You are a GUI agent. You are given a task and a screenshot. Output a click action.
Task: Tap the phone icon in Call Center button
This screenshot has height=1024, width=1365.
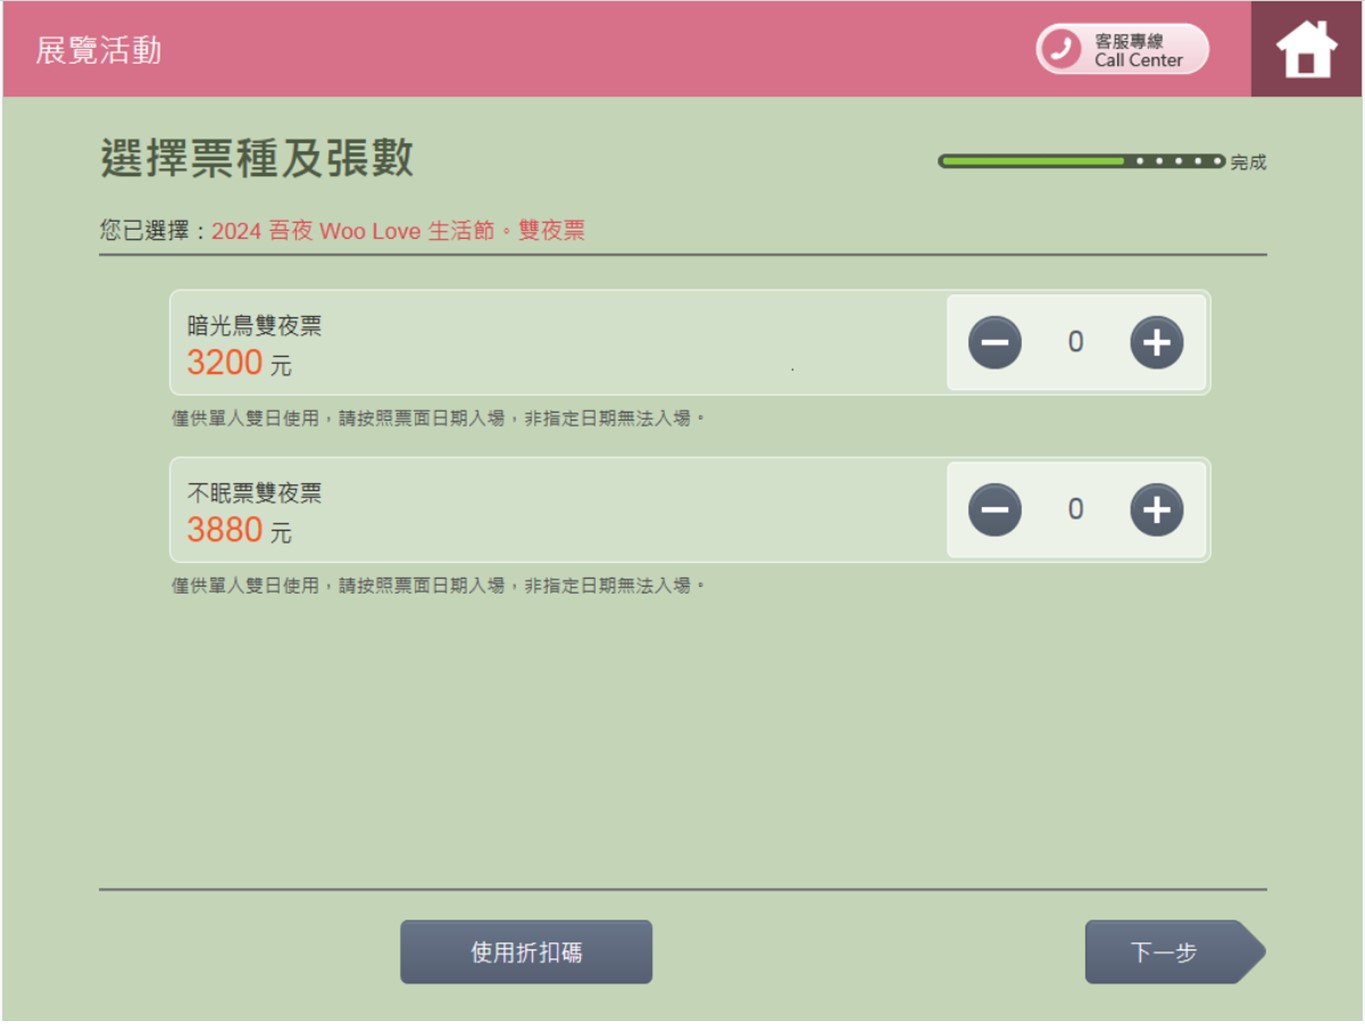pos(1061,48)
